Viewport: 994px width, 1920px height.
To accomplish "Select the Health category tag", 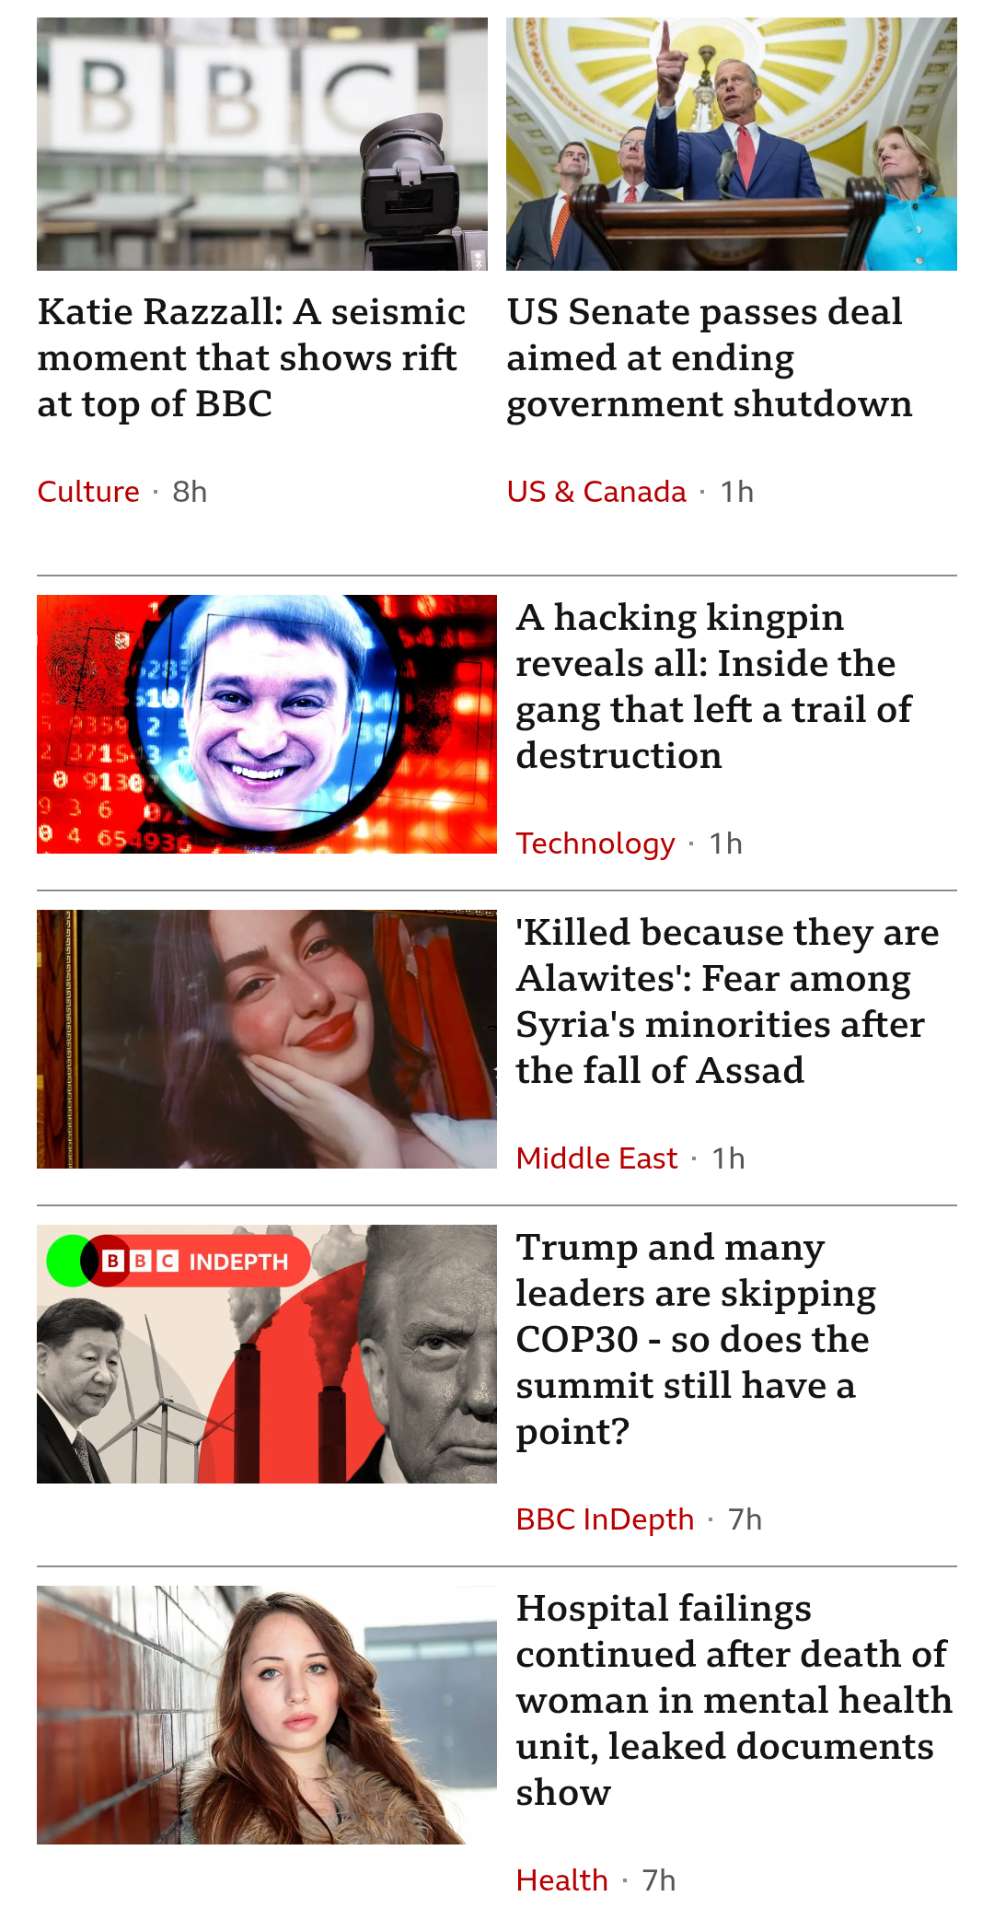I will [x=561, y=1880].
